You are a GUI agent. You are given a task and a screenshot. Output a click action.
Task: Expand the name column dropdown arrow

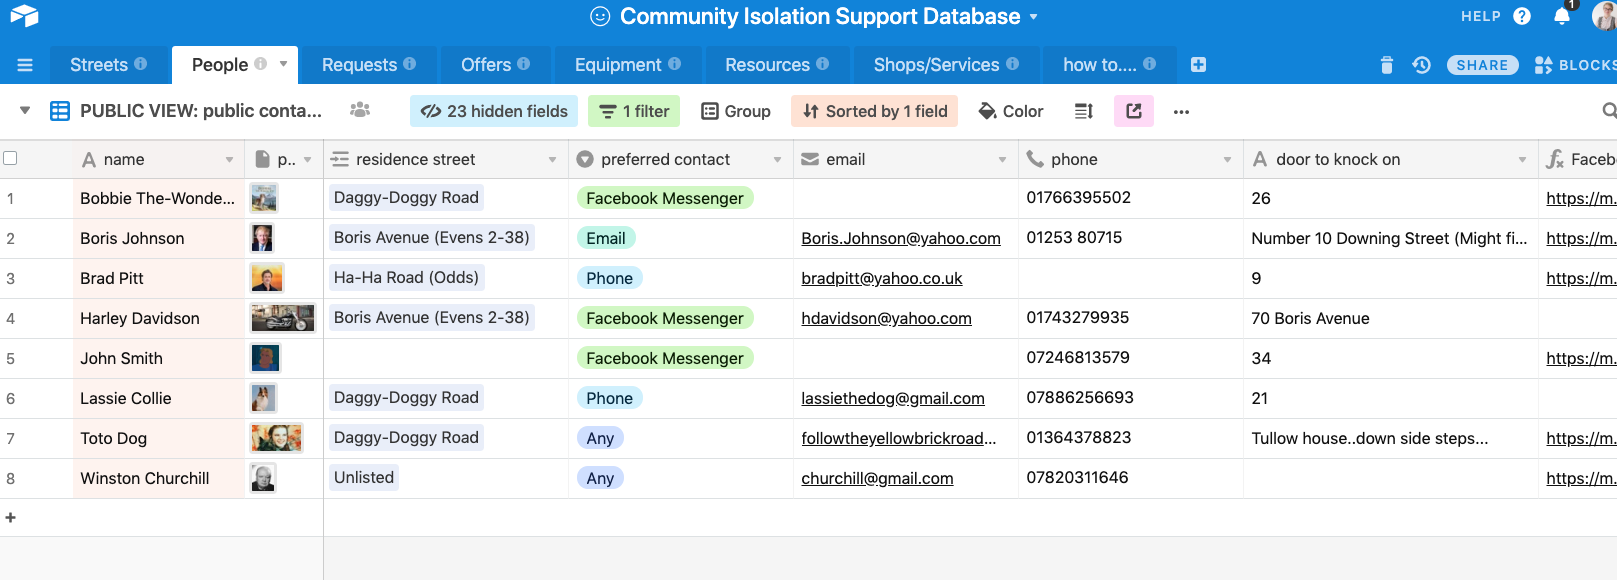point(229,160)
